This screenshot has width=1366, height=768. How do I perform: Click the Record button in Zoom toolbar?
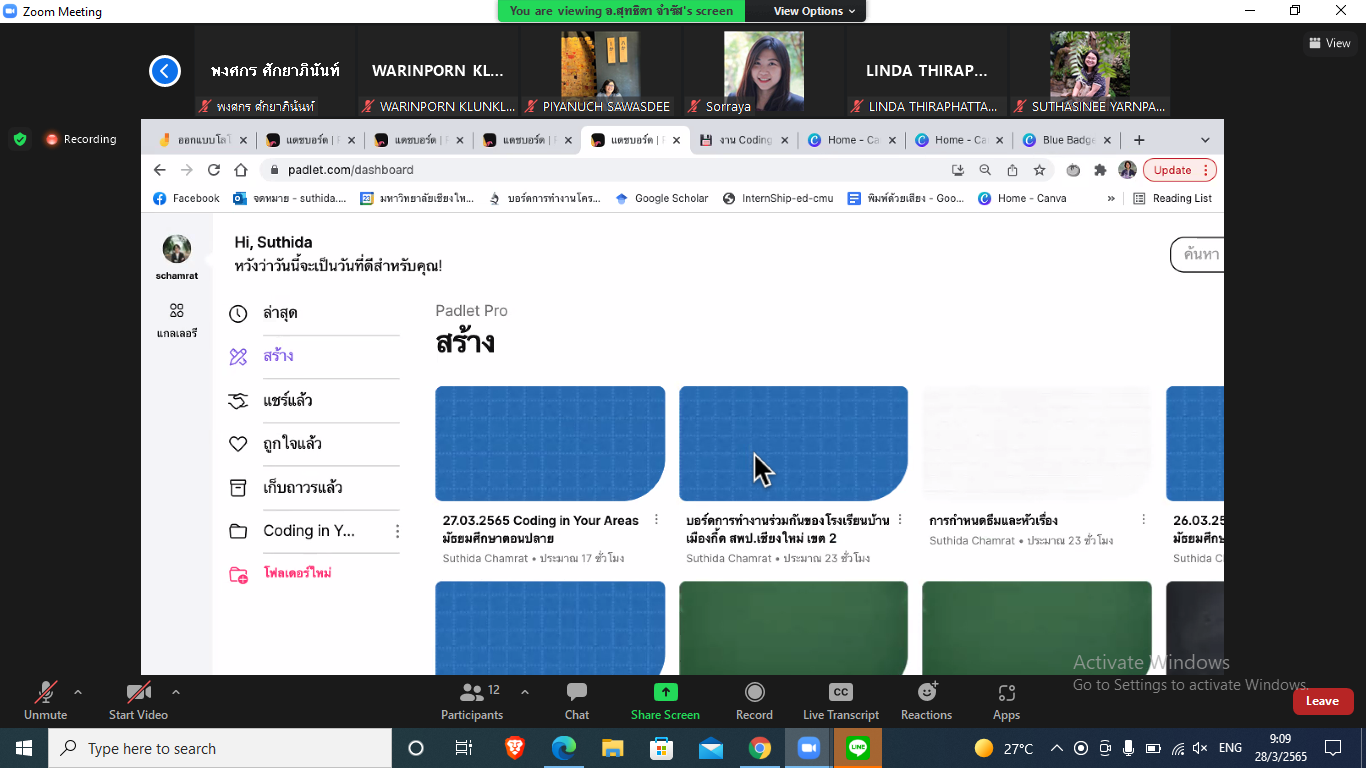[x=754, y=699]
